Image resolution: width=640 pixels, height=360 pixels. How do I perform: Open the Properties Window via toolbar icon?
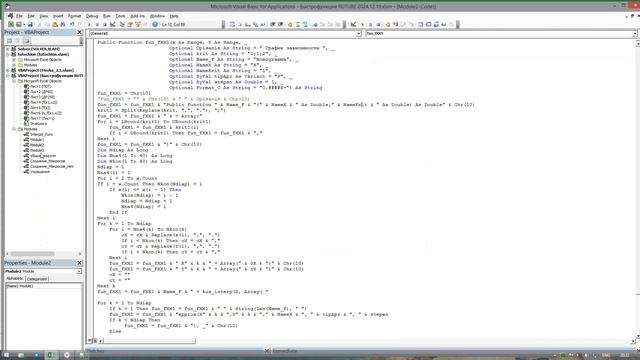130,24
